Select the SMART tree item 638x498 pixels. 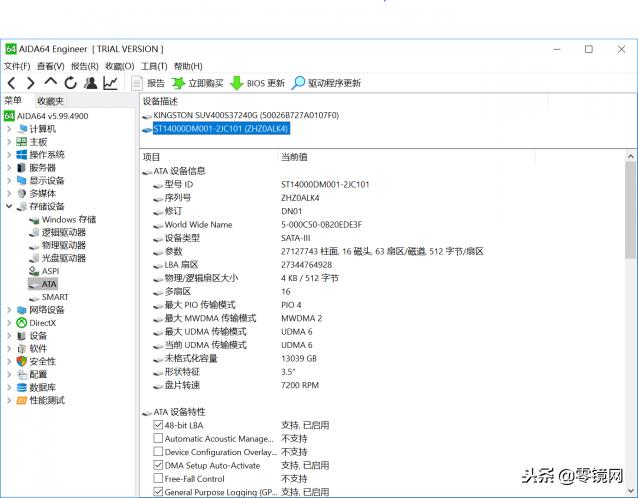pos(55,297)
